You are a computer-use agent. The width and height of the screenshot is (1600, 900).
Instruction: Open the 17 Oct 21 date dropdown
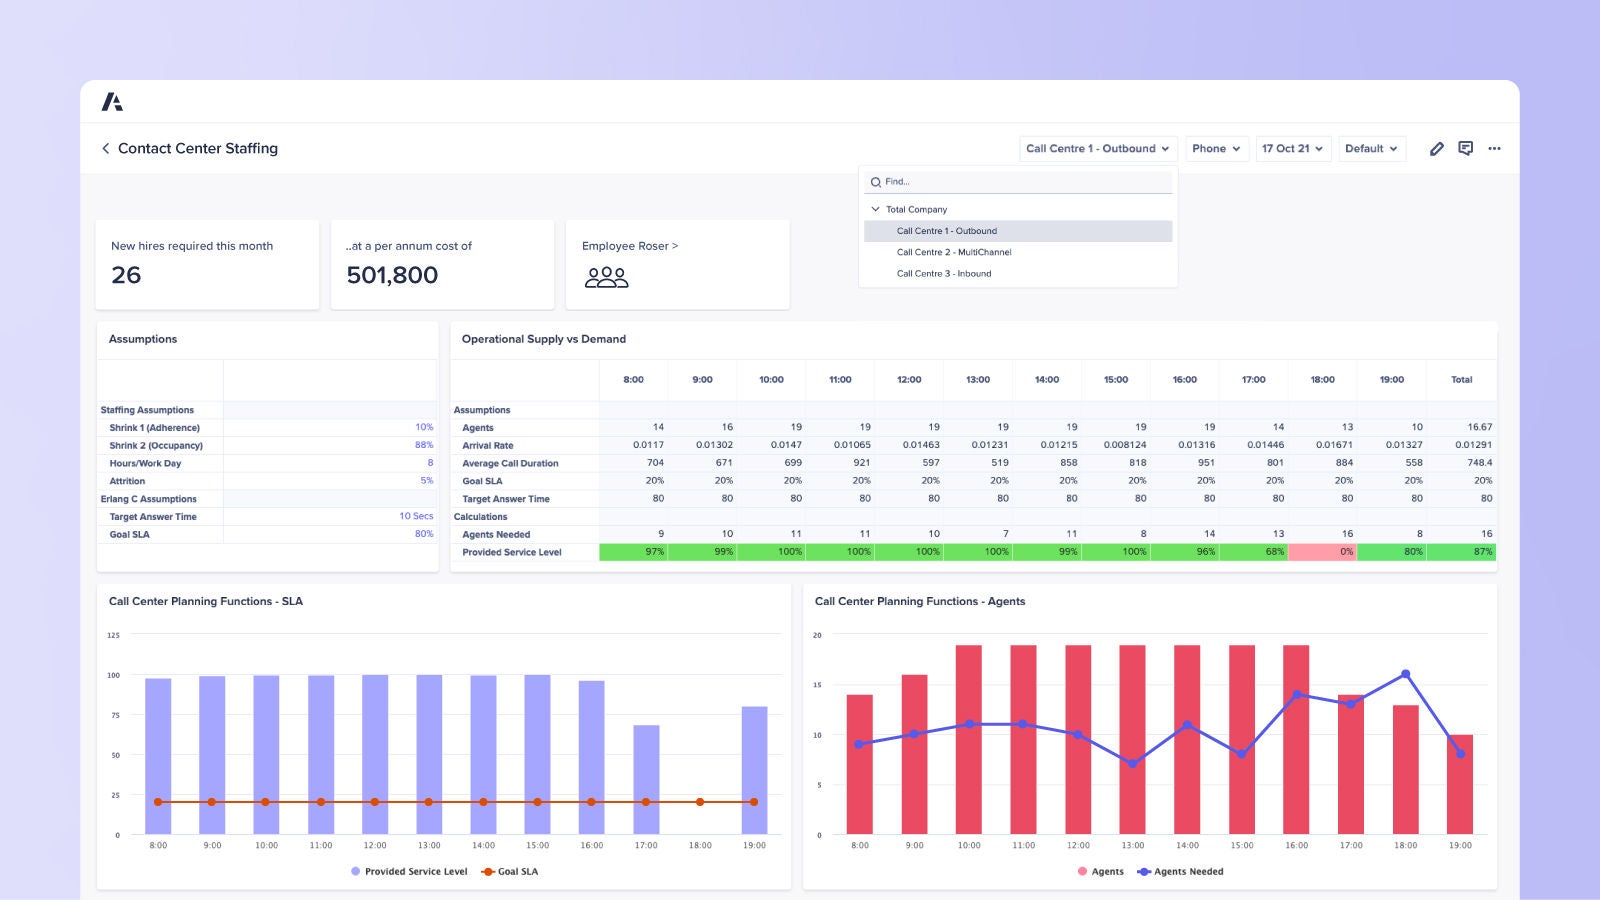tap(1292, 148)
